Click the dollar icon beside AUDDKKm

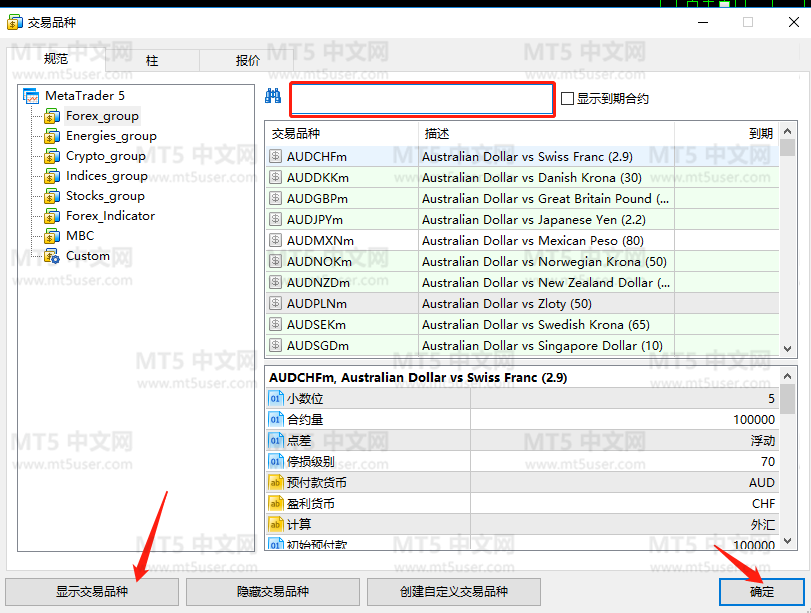tap(276, 177)
